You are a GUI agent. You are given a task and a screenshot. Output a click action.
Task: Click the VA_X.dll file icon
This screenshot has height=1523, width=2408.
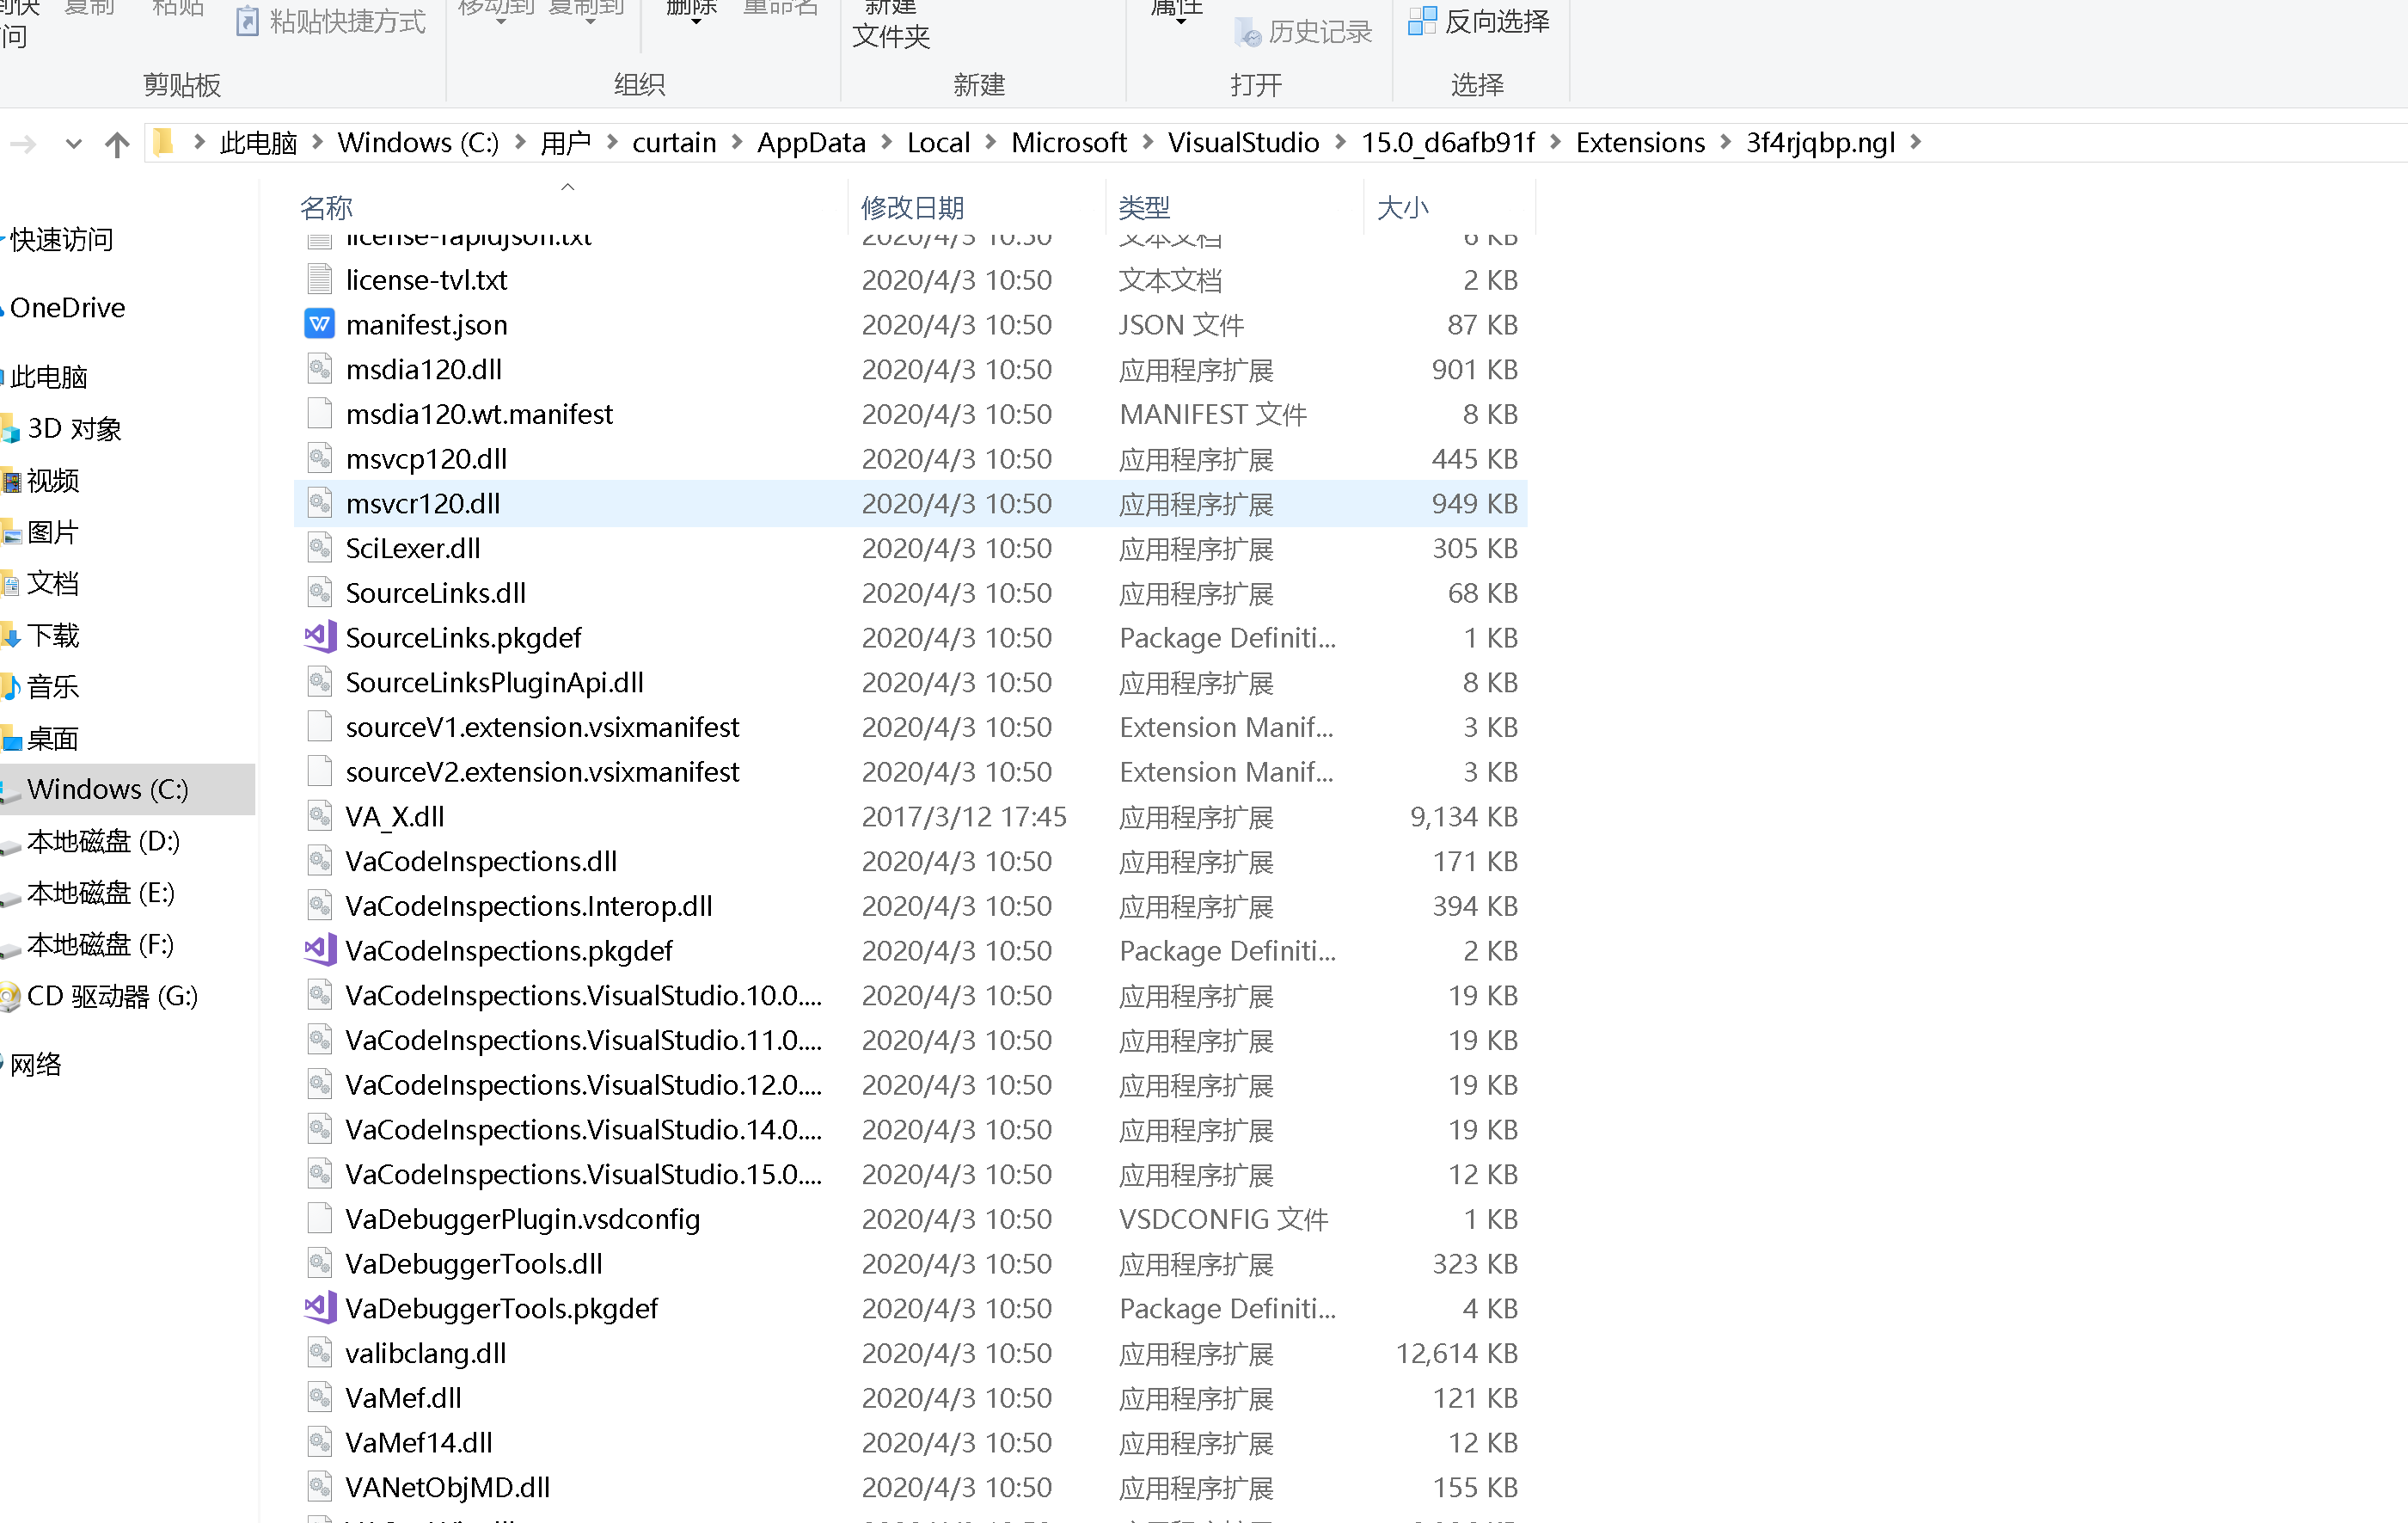tap(319, 816)
